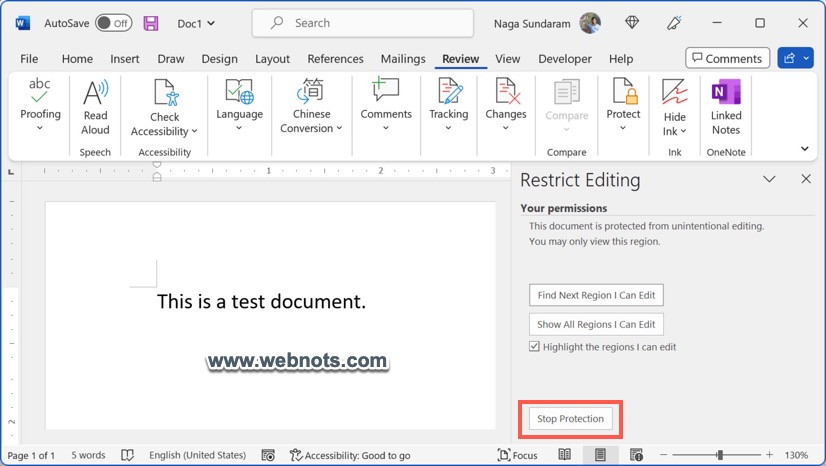Click the Save icon in title bar

tap(151, 23)
